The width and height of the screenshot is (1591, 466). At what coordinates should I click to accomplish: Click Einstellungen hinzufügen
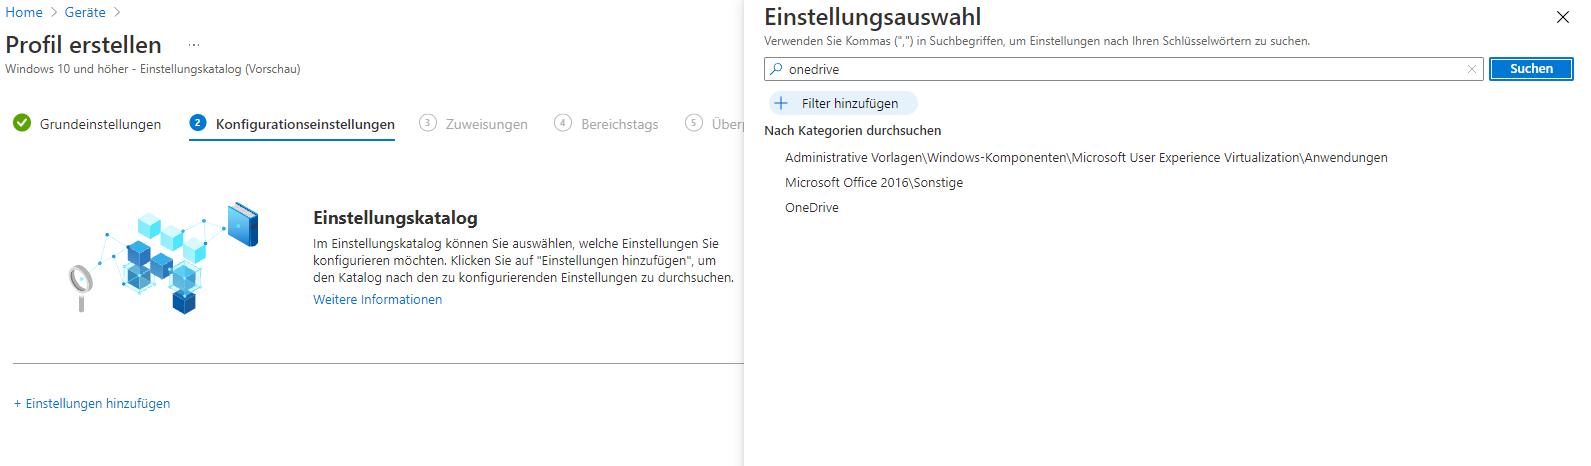coord(92,403)
